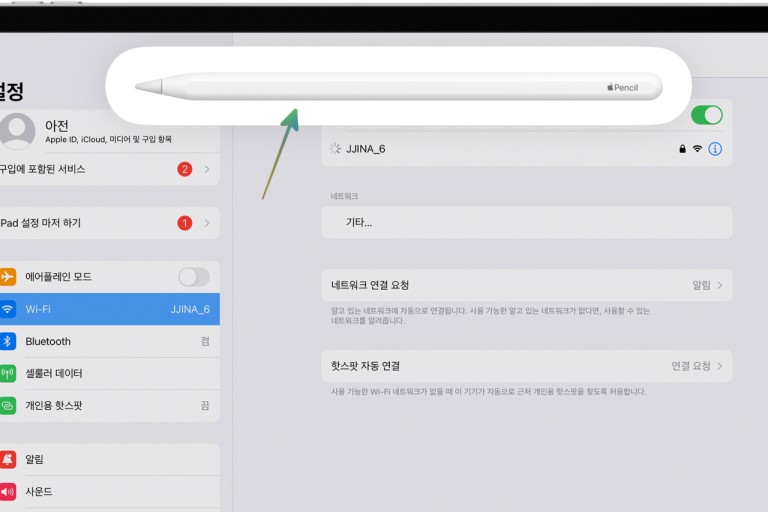Select the Bluetooth sidebar item
Image resolution: width=768 pixels, height=512 pixels.
coord(110,341)
